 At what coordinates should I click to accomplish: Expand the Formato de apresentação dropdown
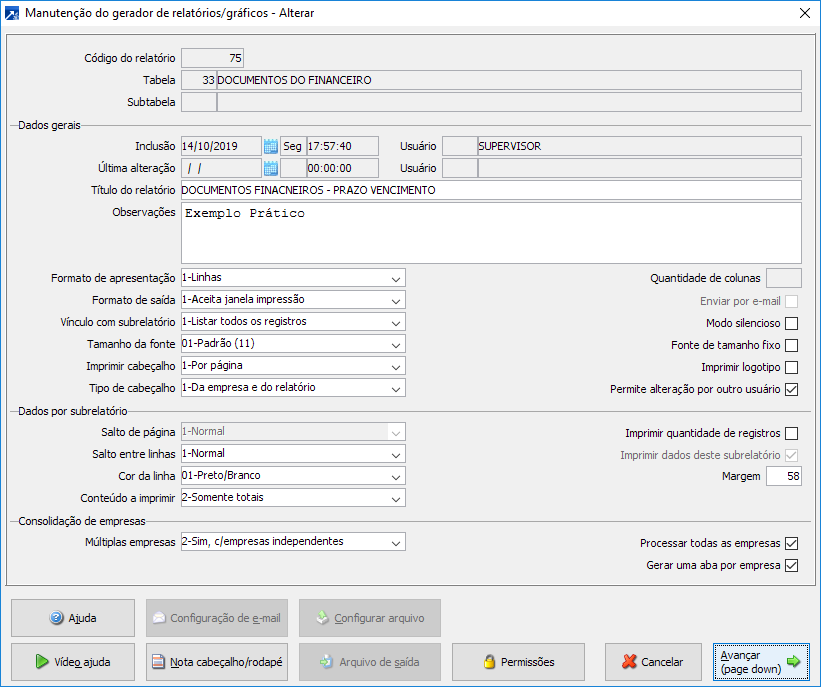(x=396, y=278)
